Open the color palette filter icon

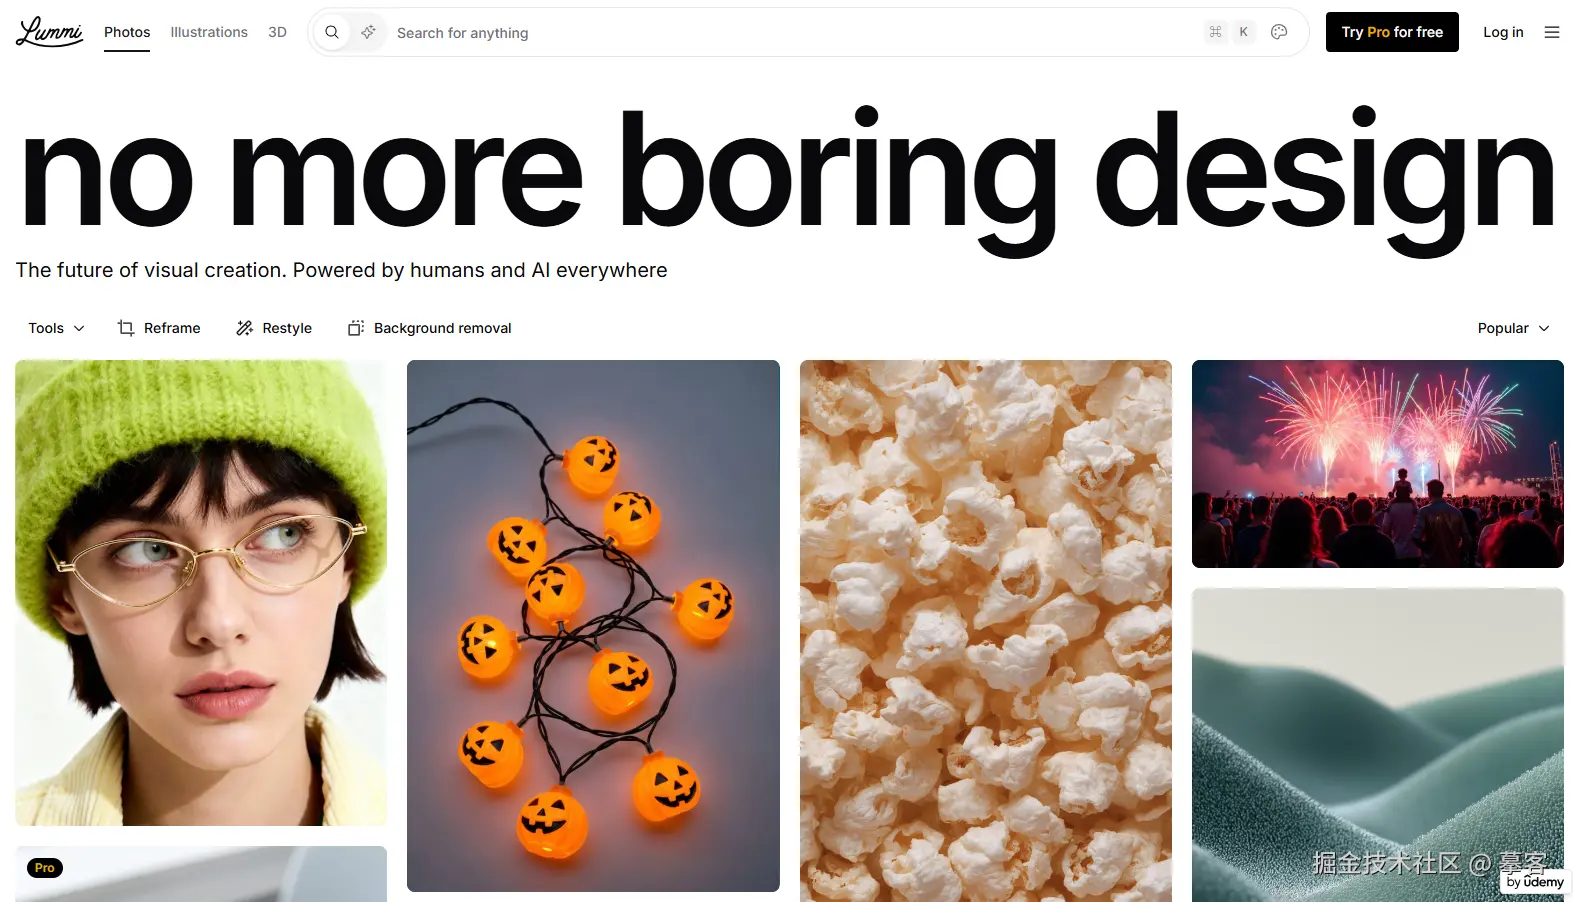1279,32
